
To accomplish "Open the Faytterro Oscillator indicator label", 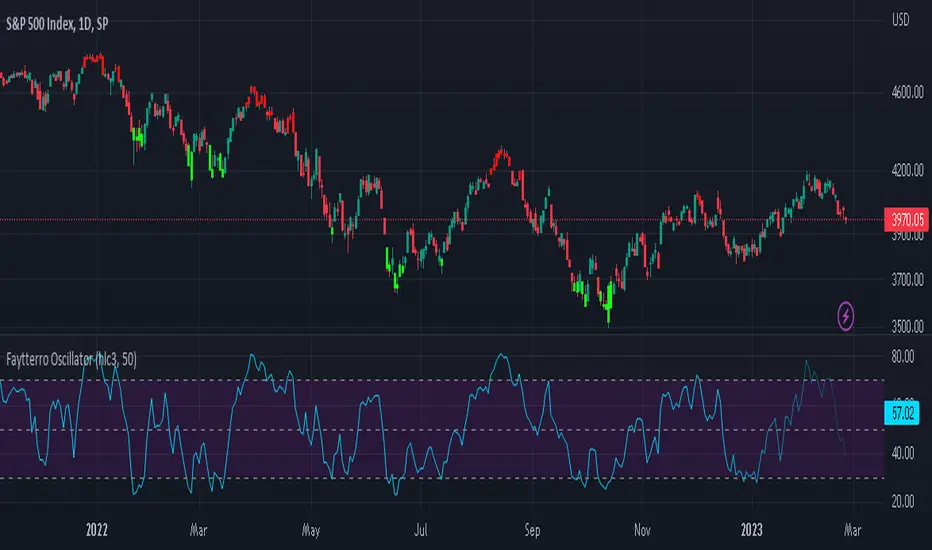I will point(71,359).
